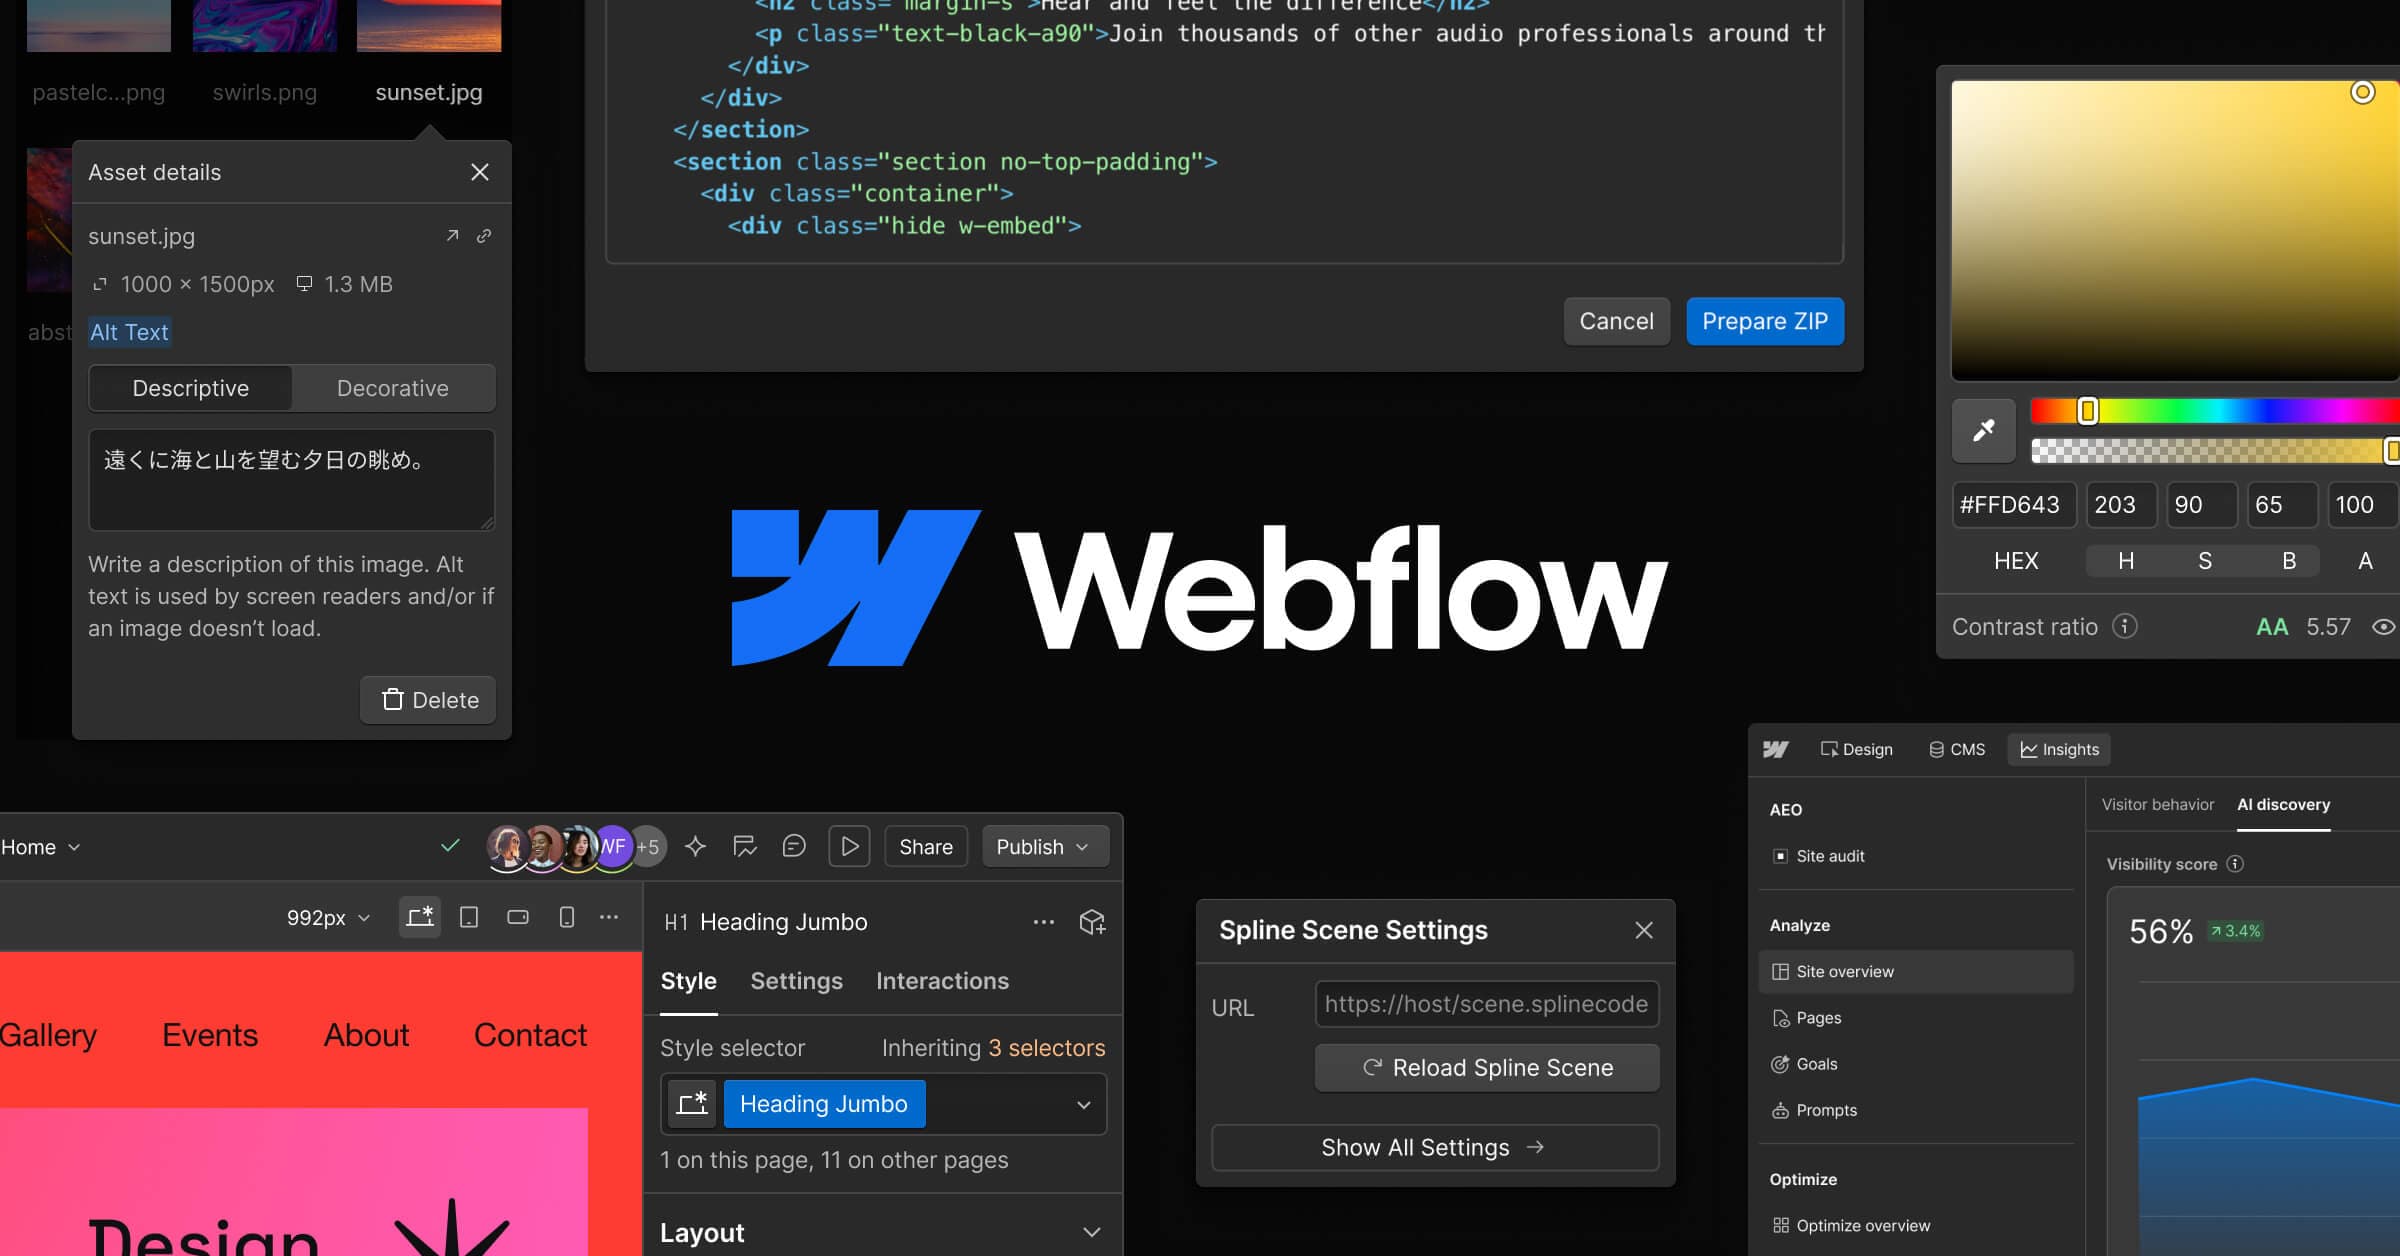Switch to mobile portrait breakpoint icon
Image resolution: width=2400 pixels, height=1256 pixels.
566,917
